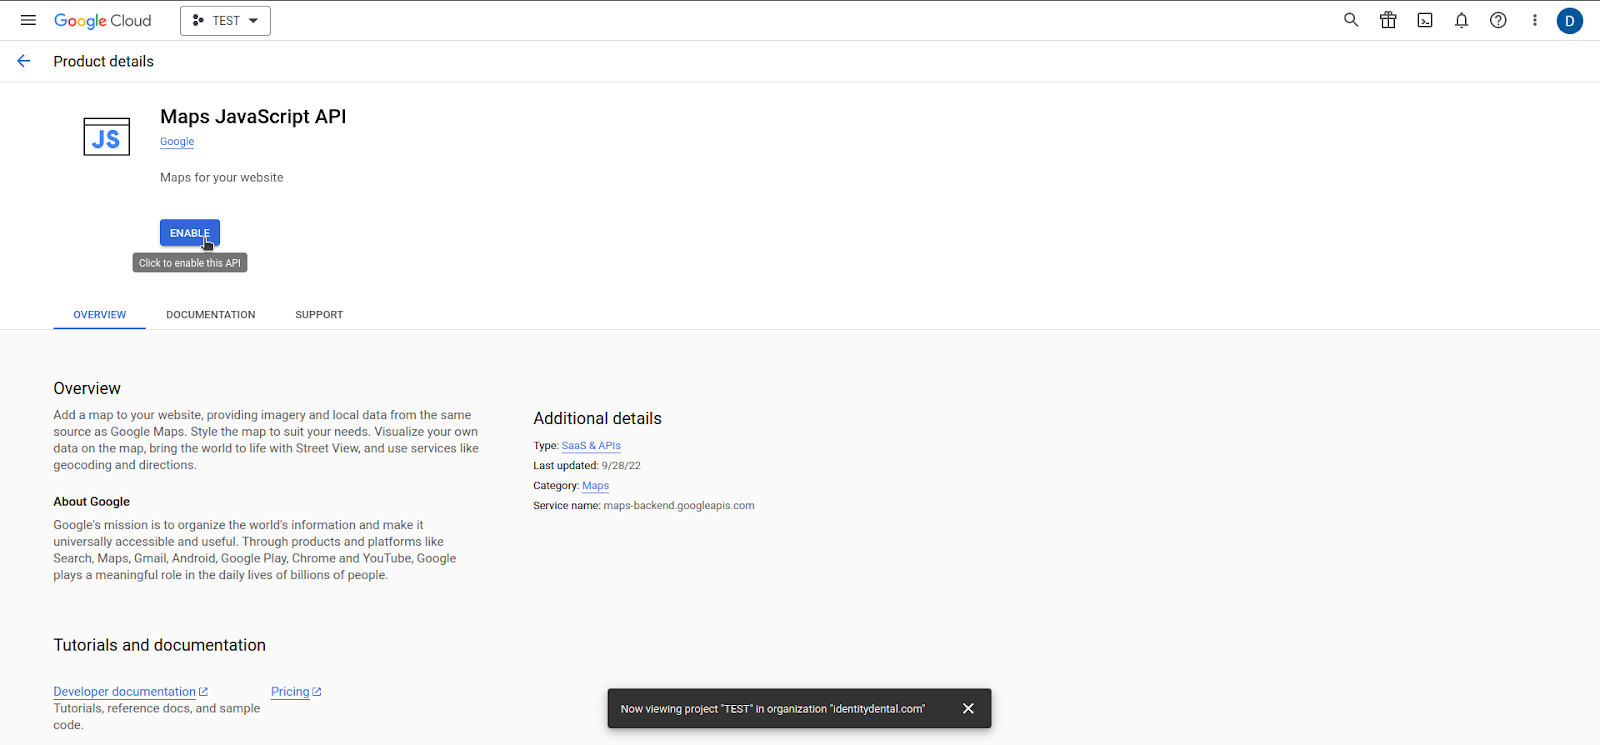Switch to the Documentation tab
Image resolution: width=1600 pixels, height=745 pixels.
(211, 315)
